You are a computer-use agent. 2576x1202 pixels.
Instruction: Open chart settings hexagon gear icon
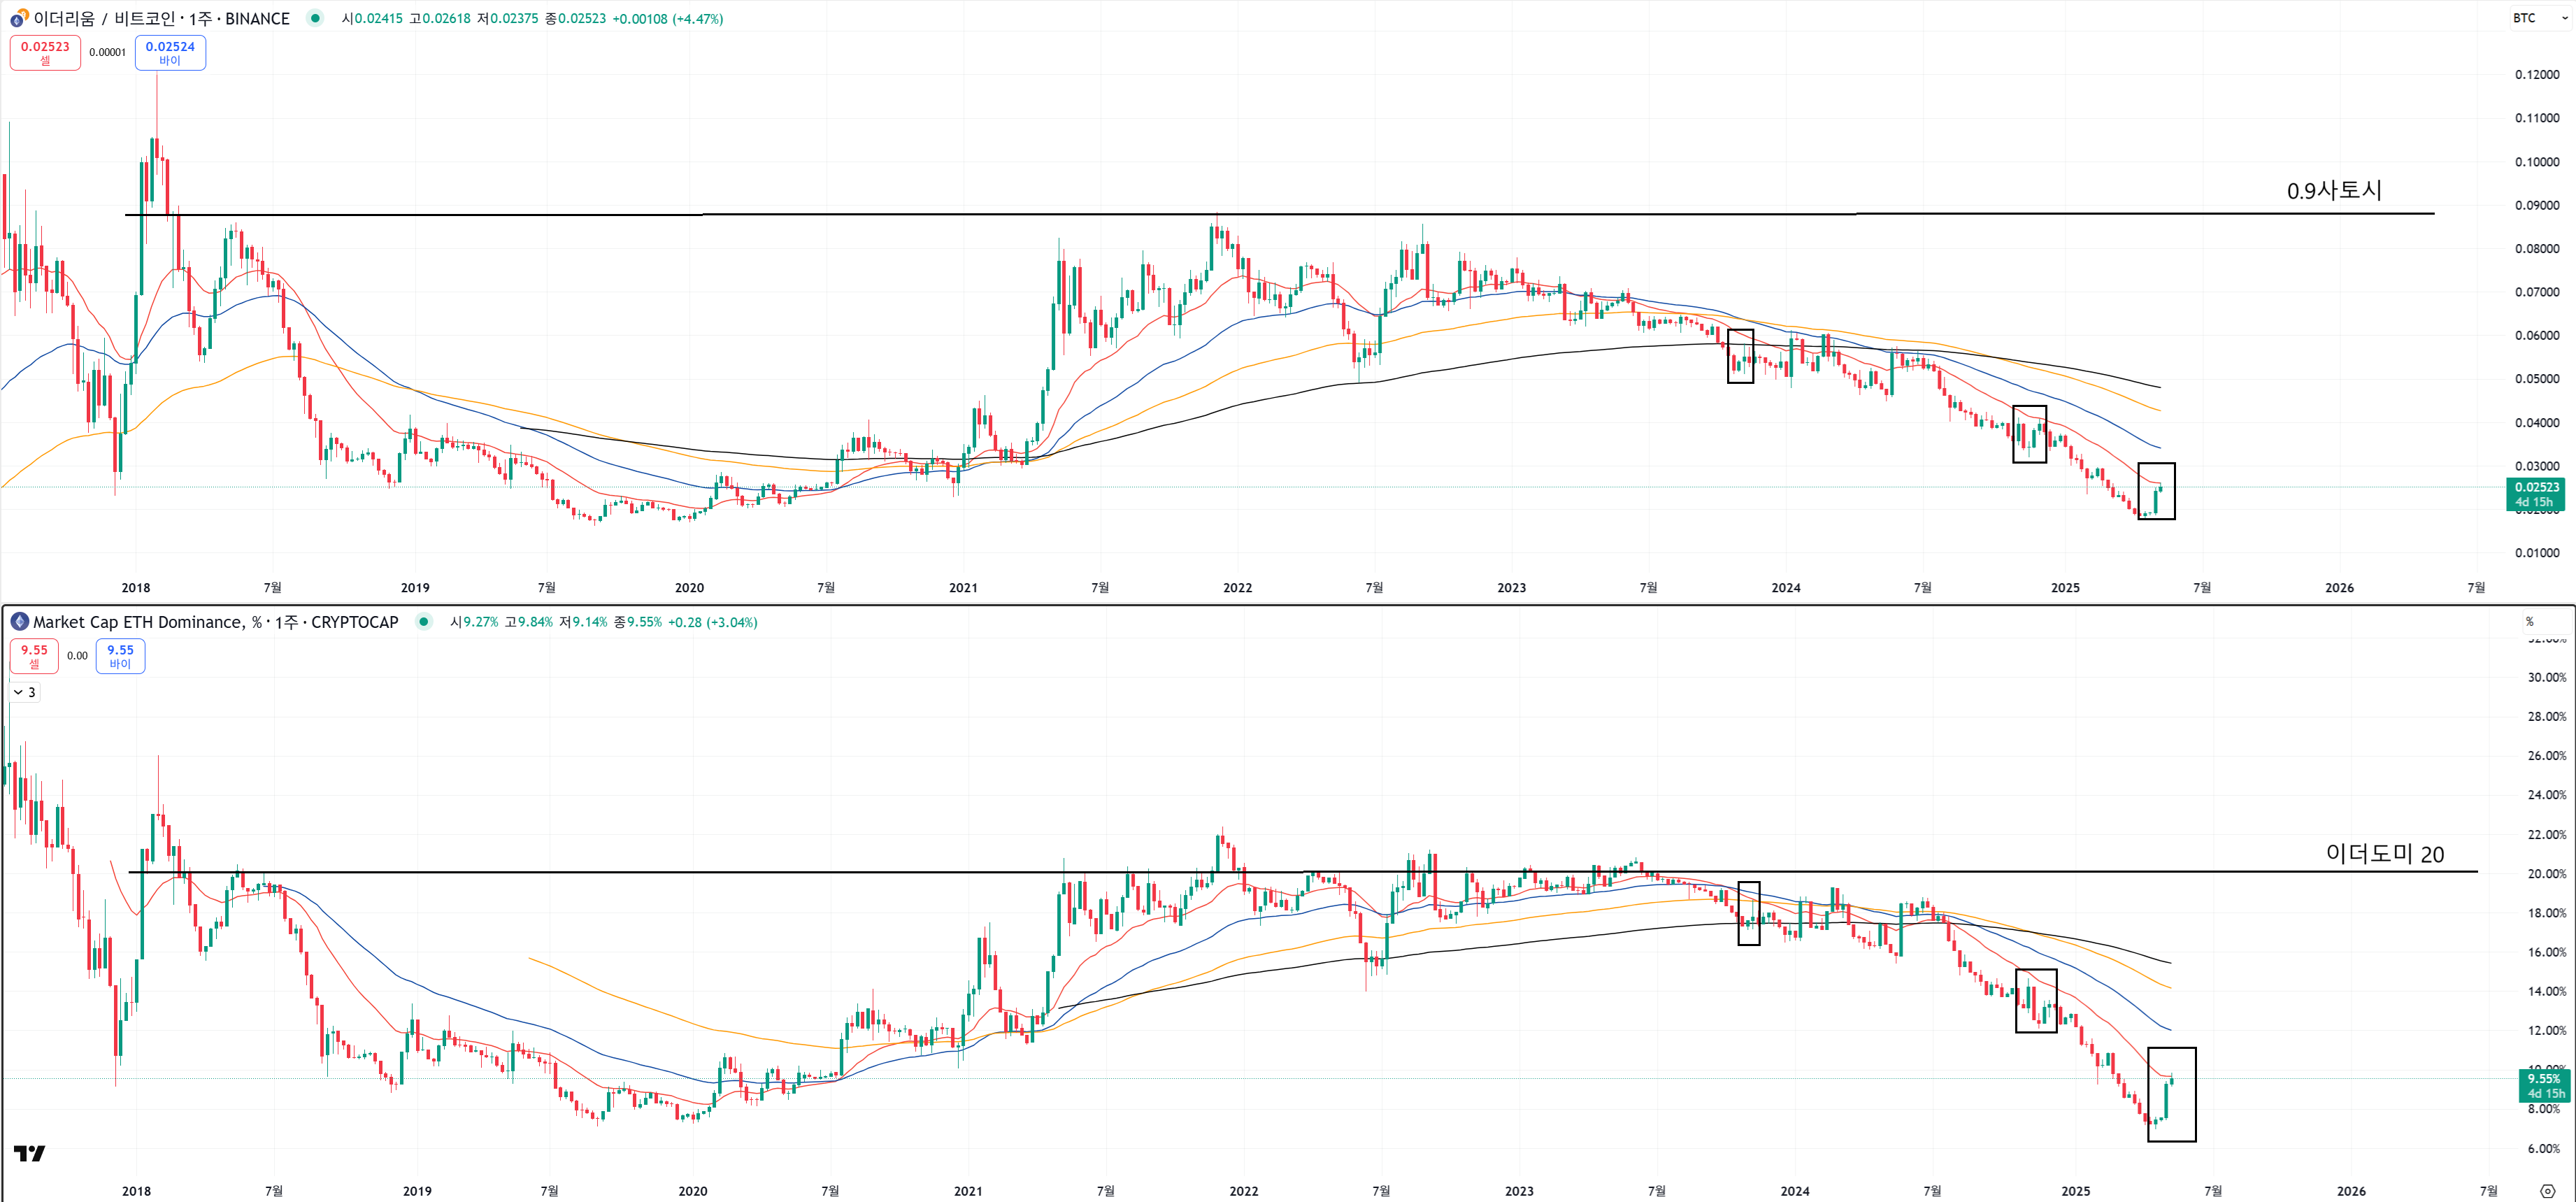coord(2547,1190)
